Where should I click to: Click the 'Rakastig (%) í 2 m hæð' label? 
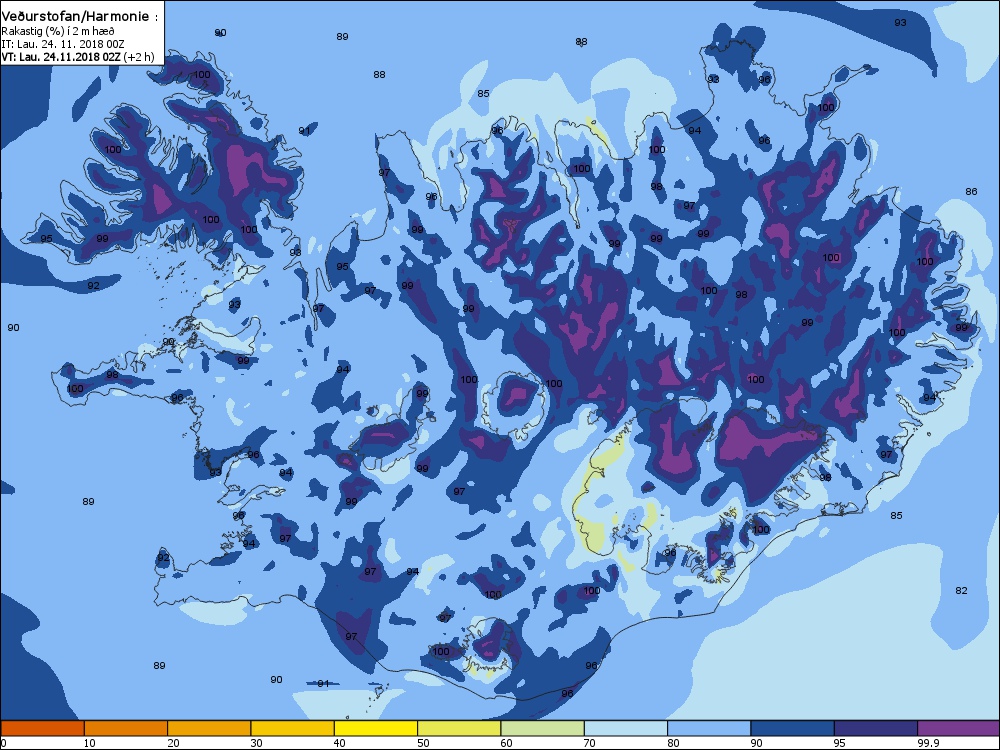tap(58, 31)
